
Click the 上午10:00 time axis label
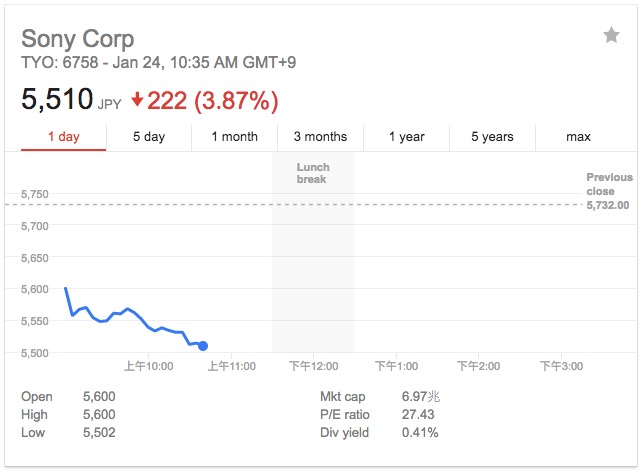pos(148,368)
